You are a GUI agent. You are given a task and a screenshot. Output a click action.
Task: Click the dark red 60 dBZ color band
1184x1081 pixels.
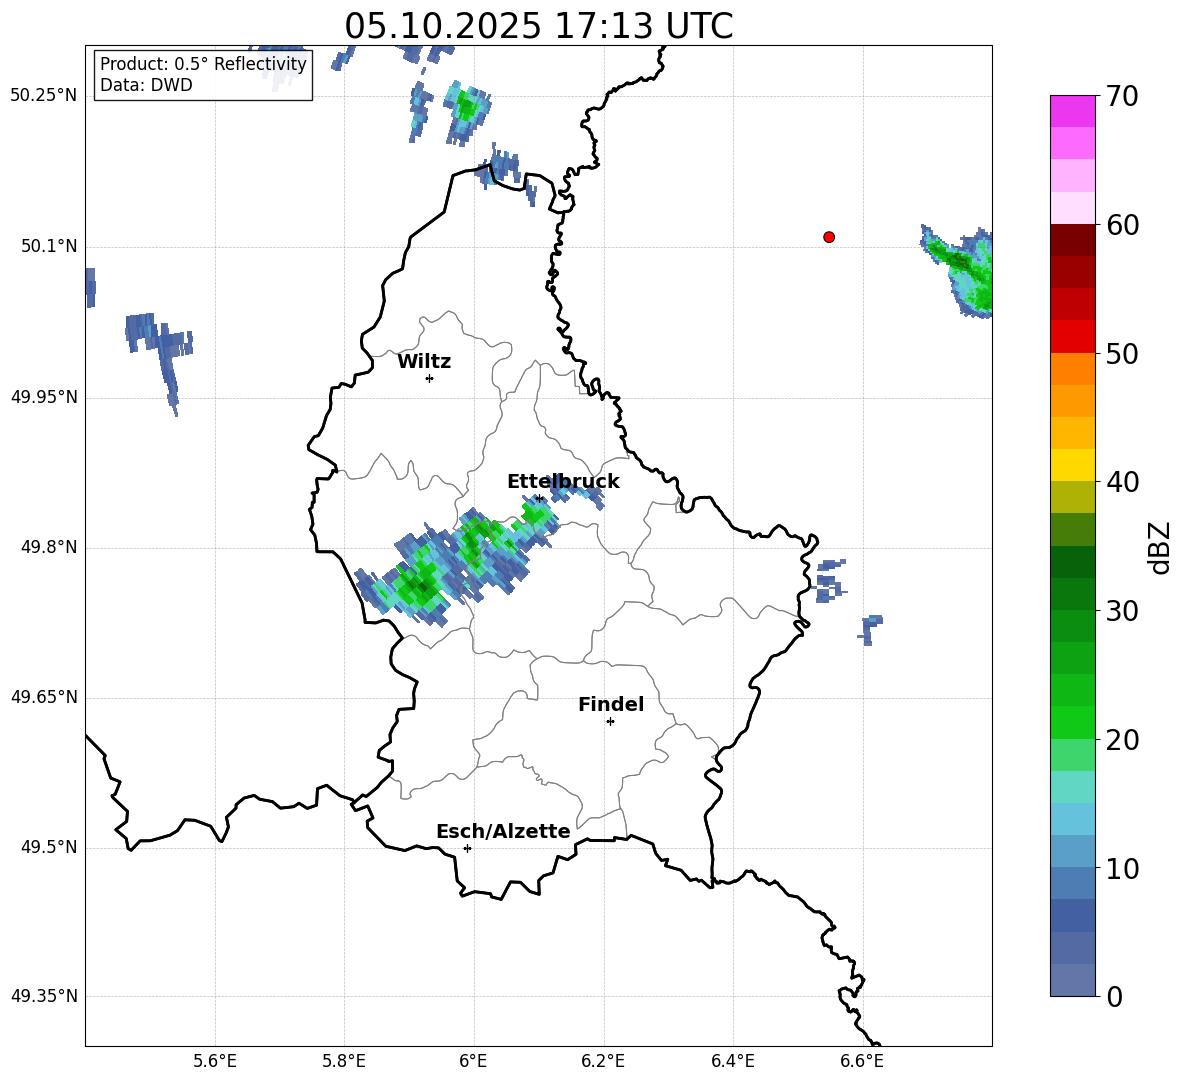[x=1072, y=240]
